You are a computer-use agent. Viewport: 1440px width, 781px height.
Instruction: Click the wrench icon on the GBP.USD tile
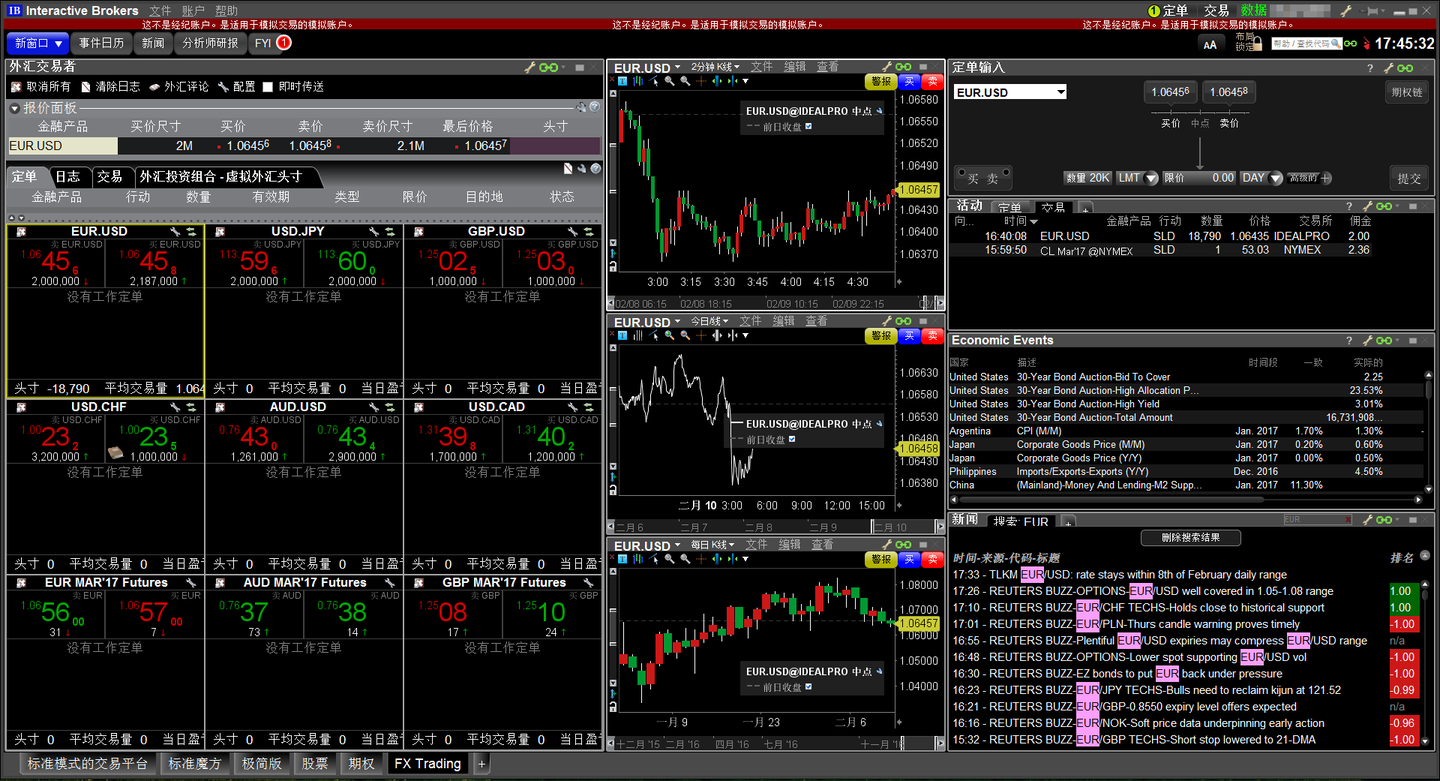[573, 231]
